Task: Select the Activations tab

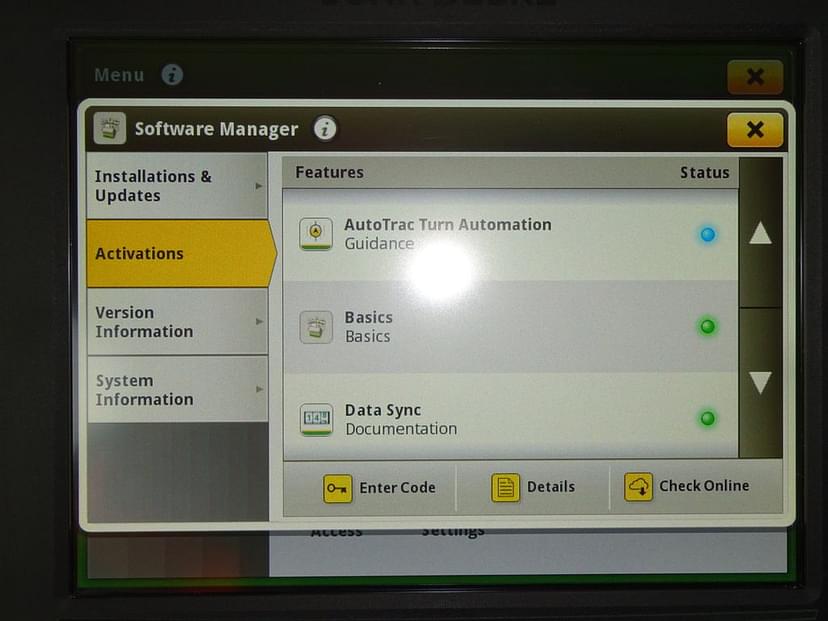Action: coord(180,253)
